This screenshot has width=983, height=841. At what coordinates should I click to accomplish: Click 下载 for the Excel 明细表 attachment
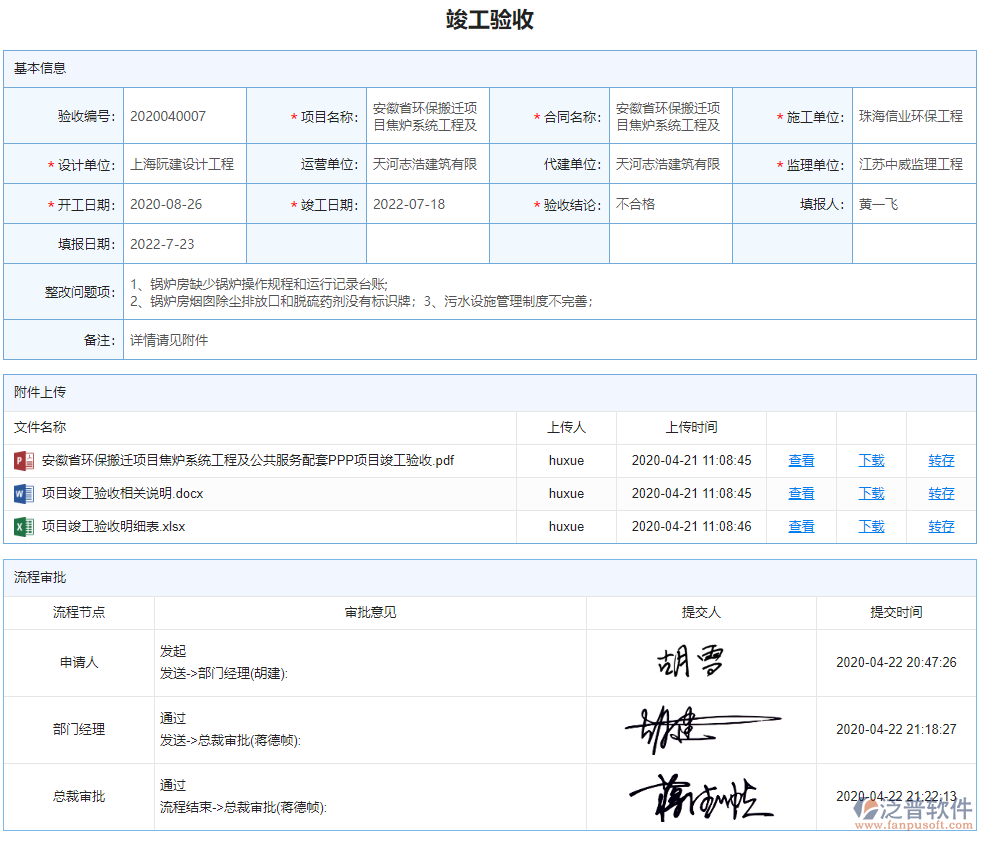coord(870,526)
